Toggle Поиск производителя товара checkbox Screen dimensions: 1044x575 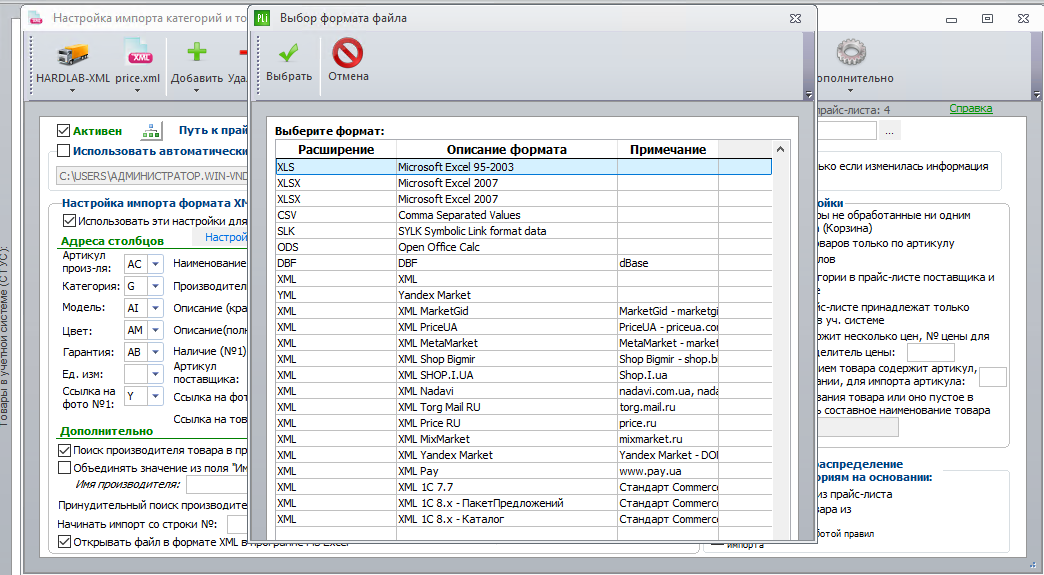[65, 450]
